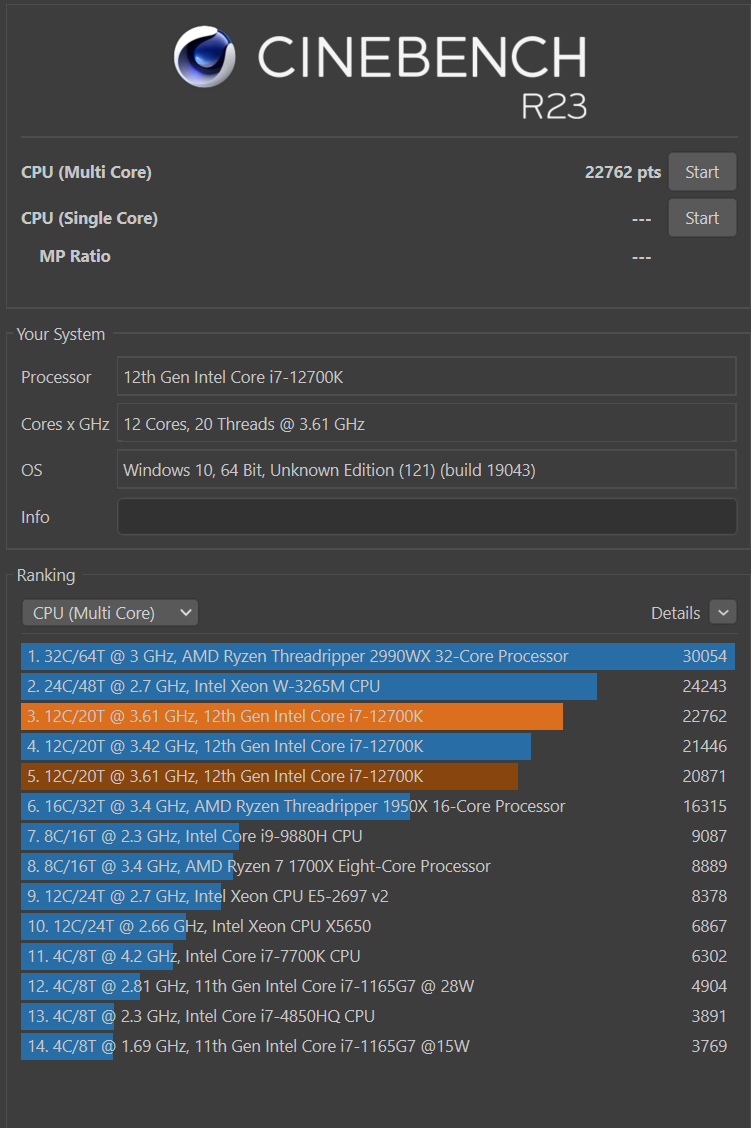Click the OS field showing Windows 10
This screenshot has width=751, height=1128.
pos(427,469)
